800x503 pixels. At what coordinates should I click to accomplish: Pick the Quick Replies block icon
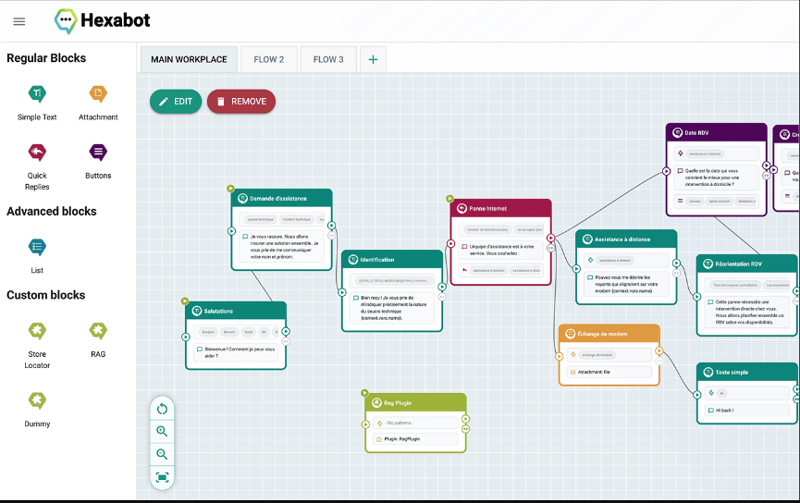pyautogui.click(x=37, y=152)
